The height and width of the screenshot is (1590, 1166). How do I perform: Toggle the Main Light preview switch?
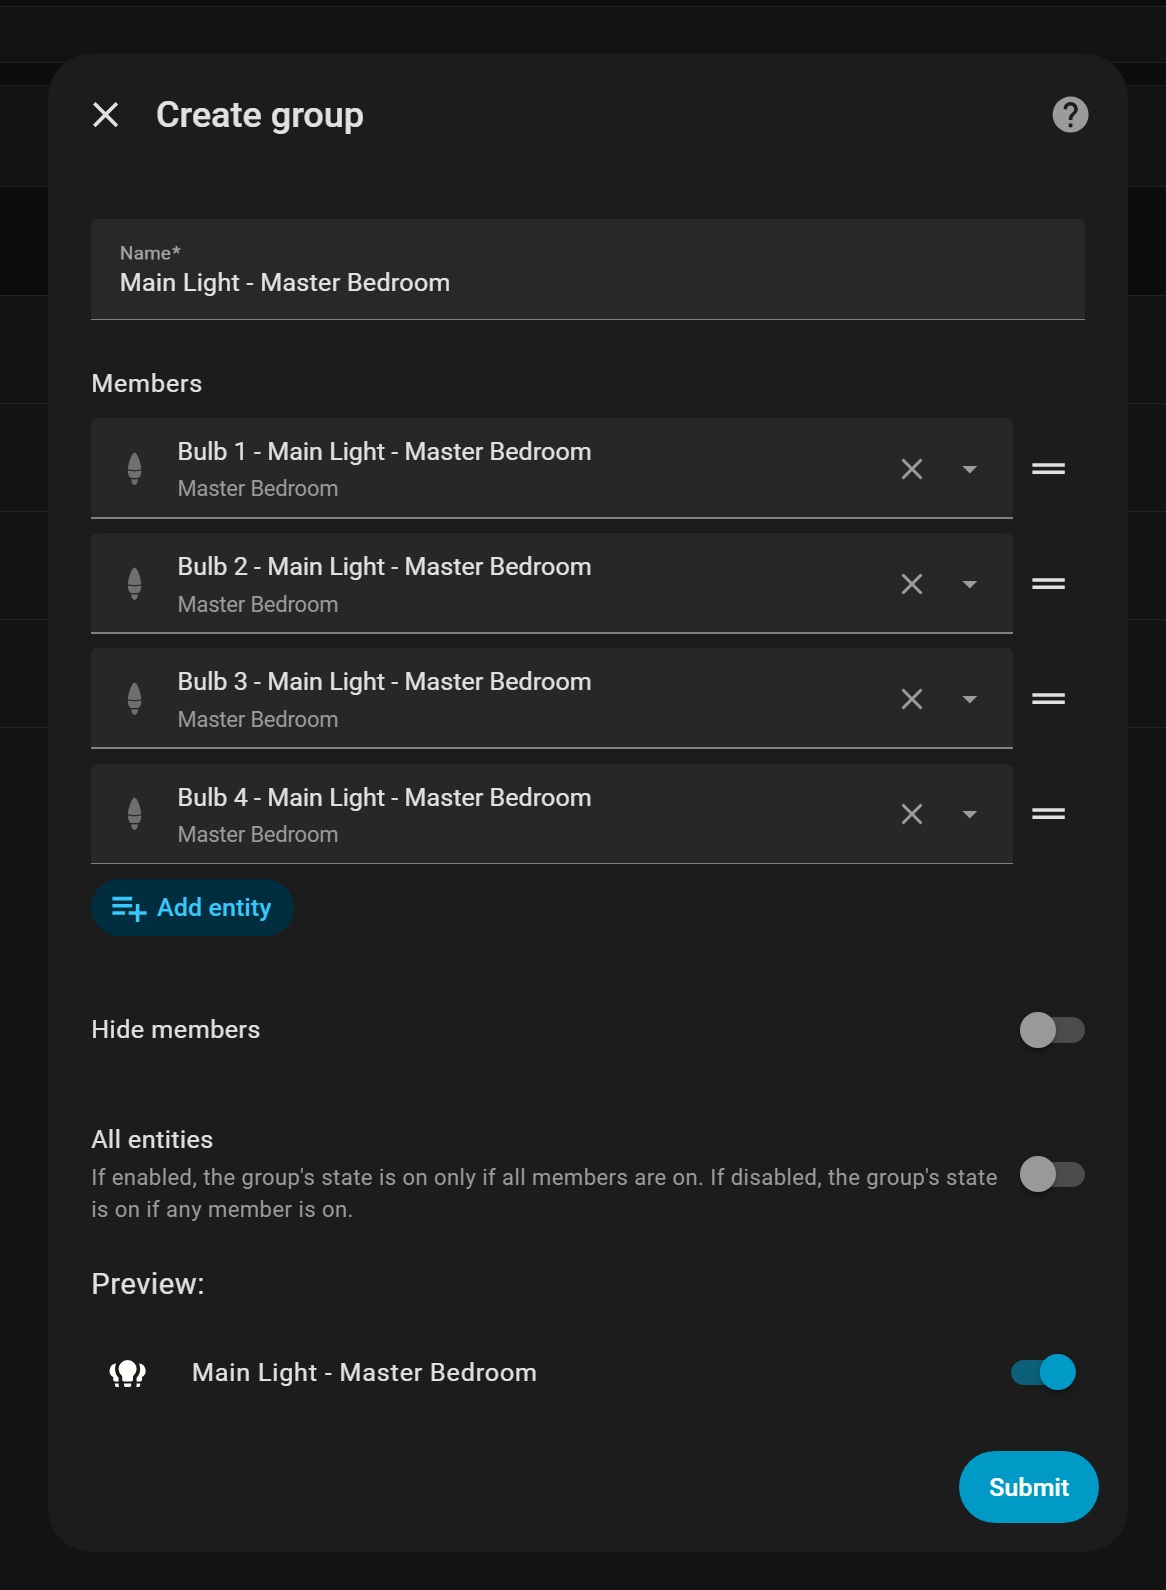point(1044,1372)
